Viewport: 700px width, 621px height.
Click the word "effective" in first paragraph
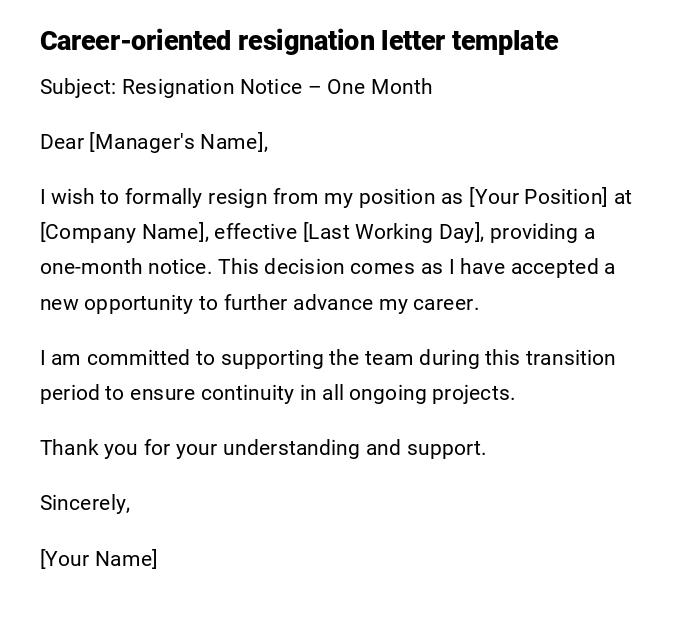pyautogui.click(x=255, y=232)
